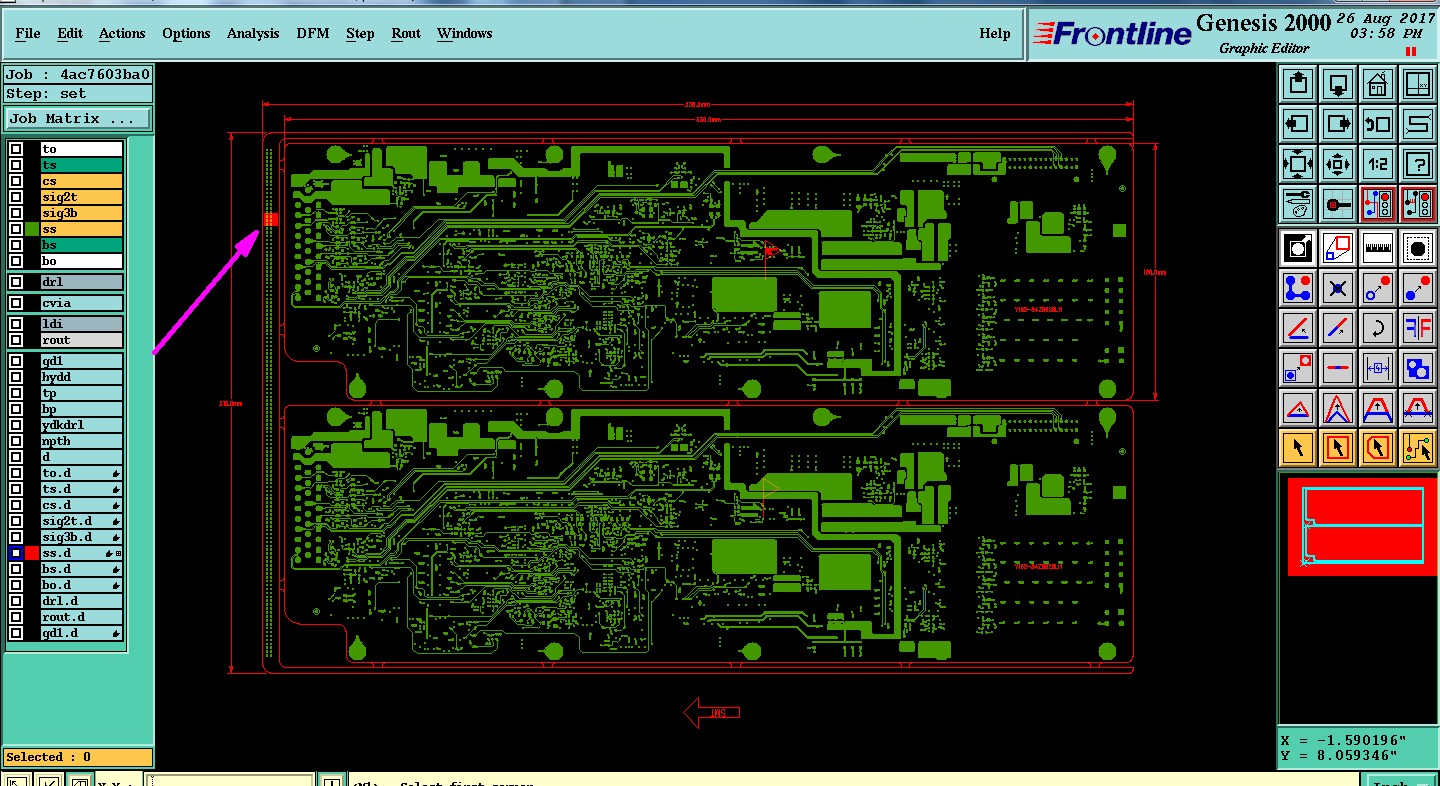The image size is (1440, 786).
Task: Click the mirror F flip icon
Action: (x=1418, y=327)
